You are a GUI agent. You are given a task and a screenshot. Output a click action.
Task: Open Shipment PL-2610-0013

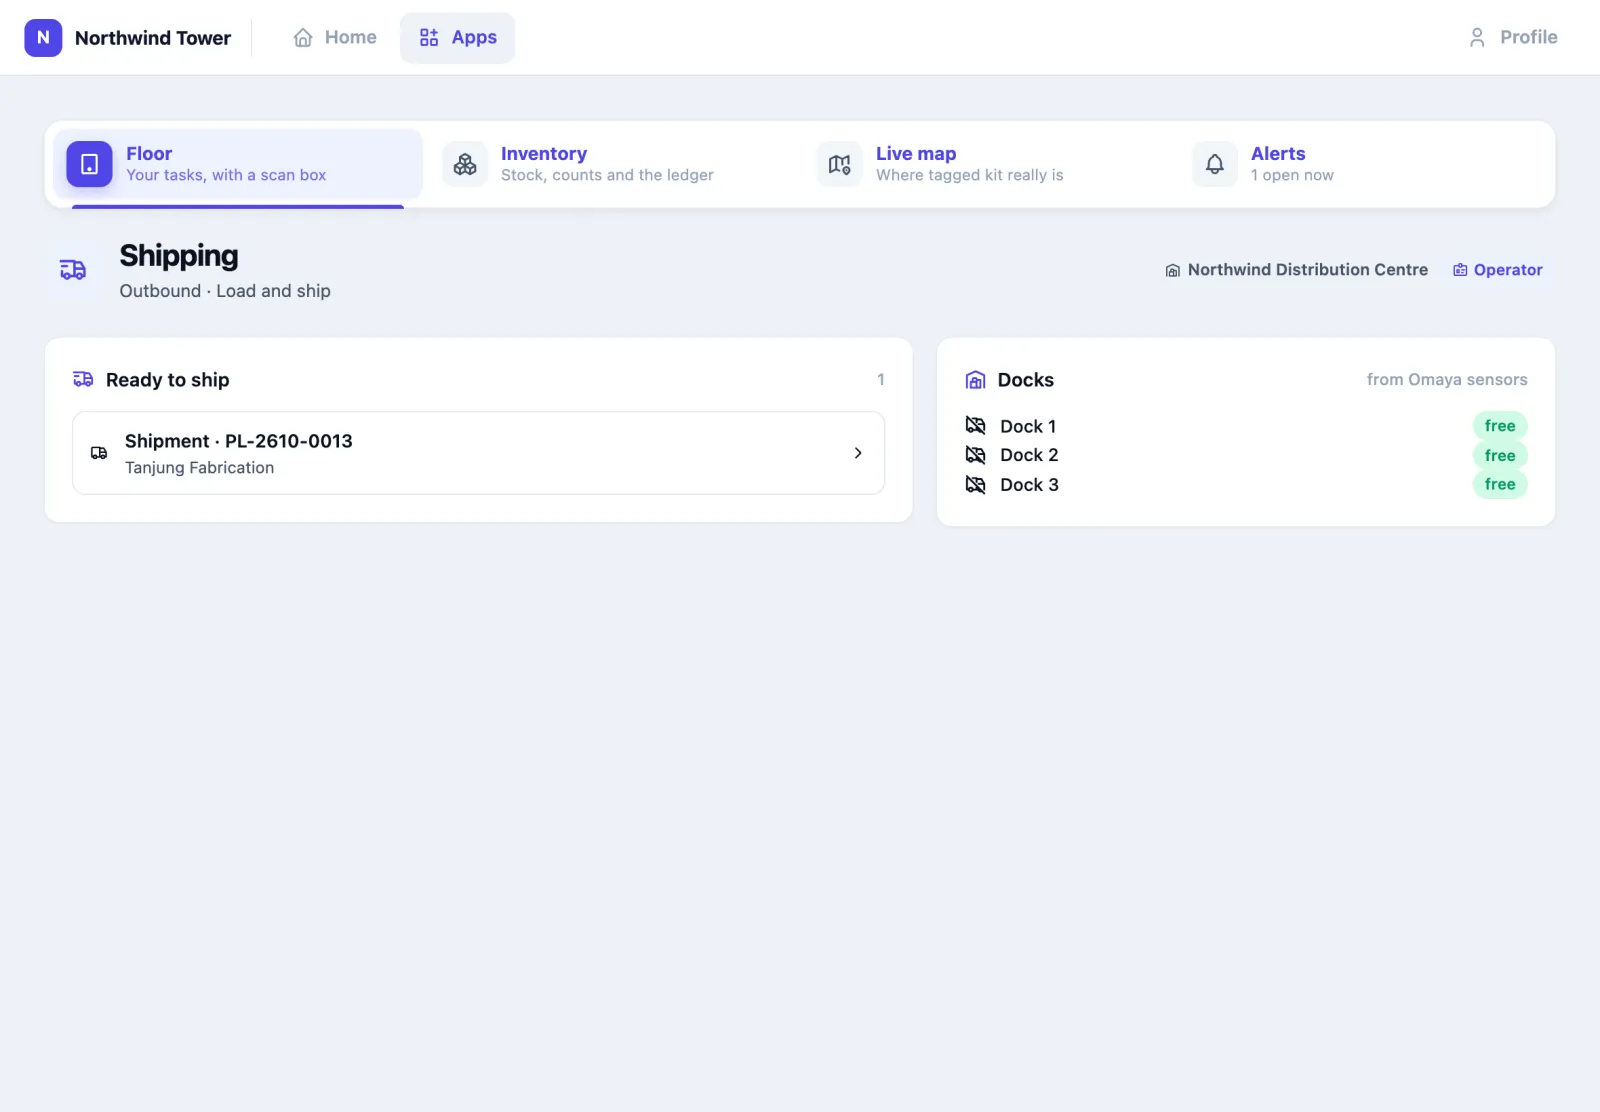tap(479, 453)
